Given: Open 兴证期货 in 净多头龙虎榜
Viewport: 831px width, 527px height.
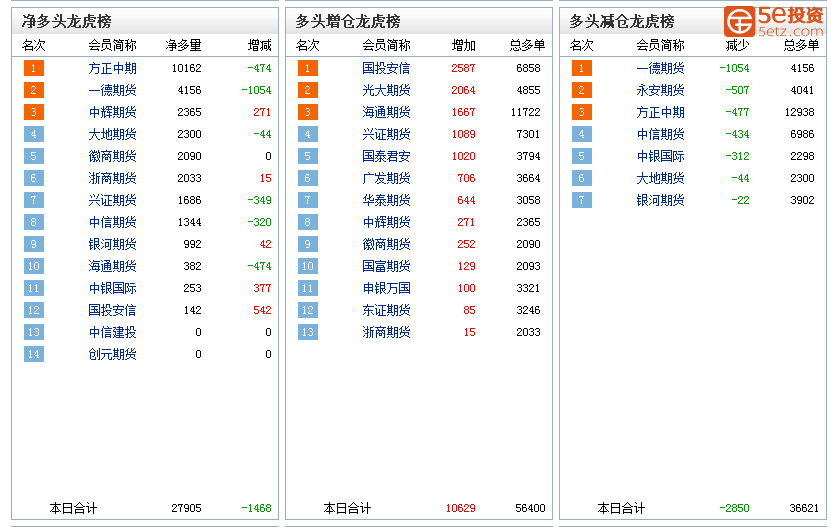Looking at the screenshot, I should point(112,200).
